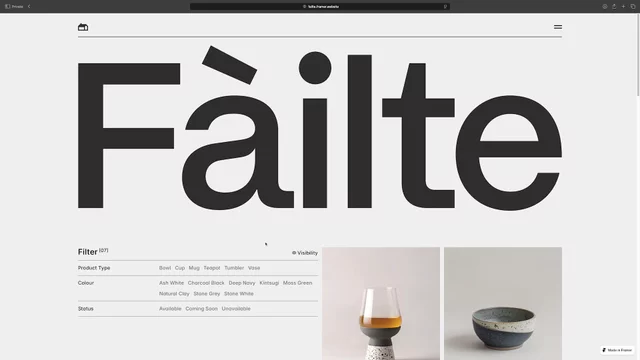Toggle the Kintsugi colour filter
The height and width of the screenshot is (360, 640).
point(269,283)
